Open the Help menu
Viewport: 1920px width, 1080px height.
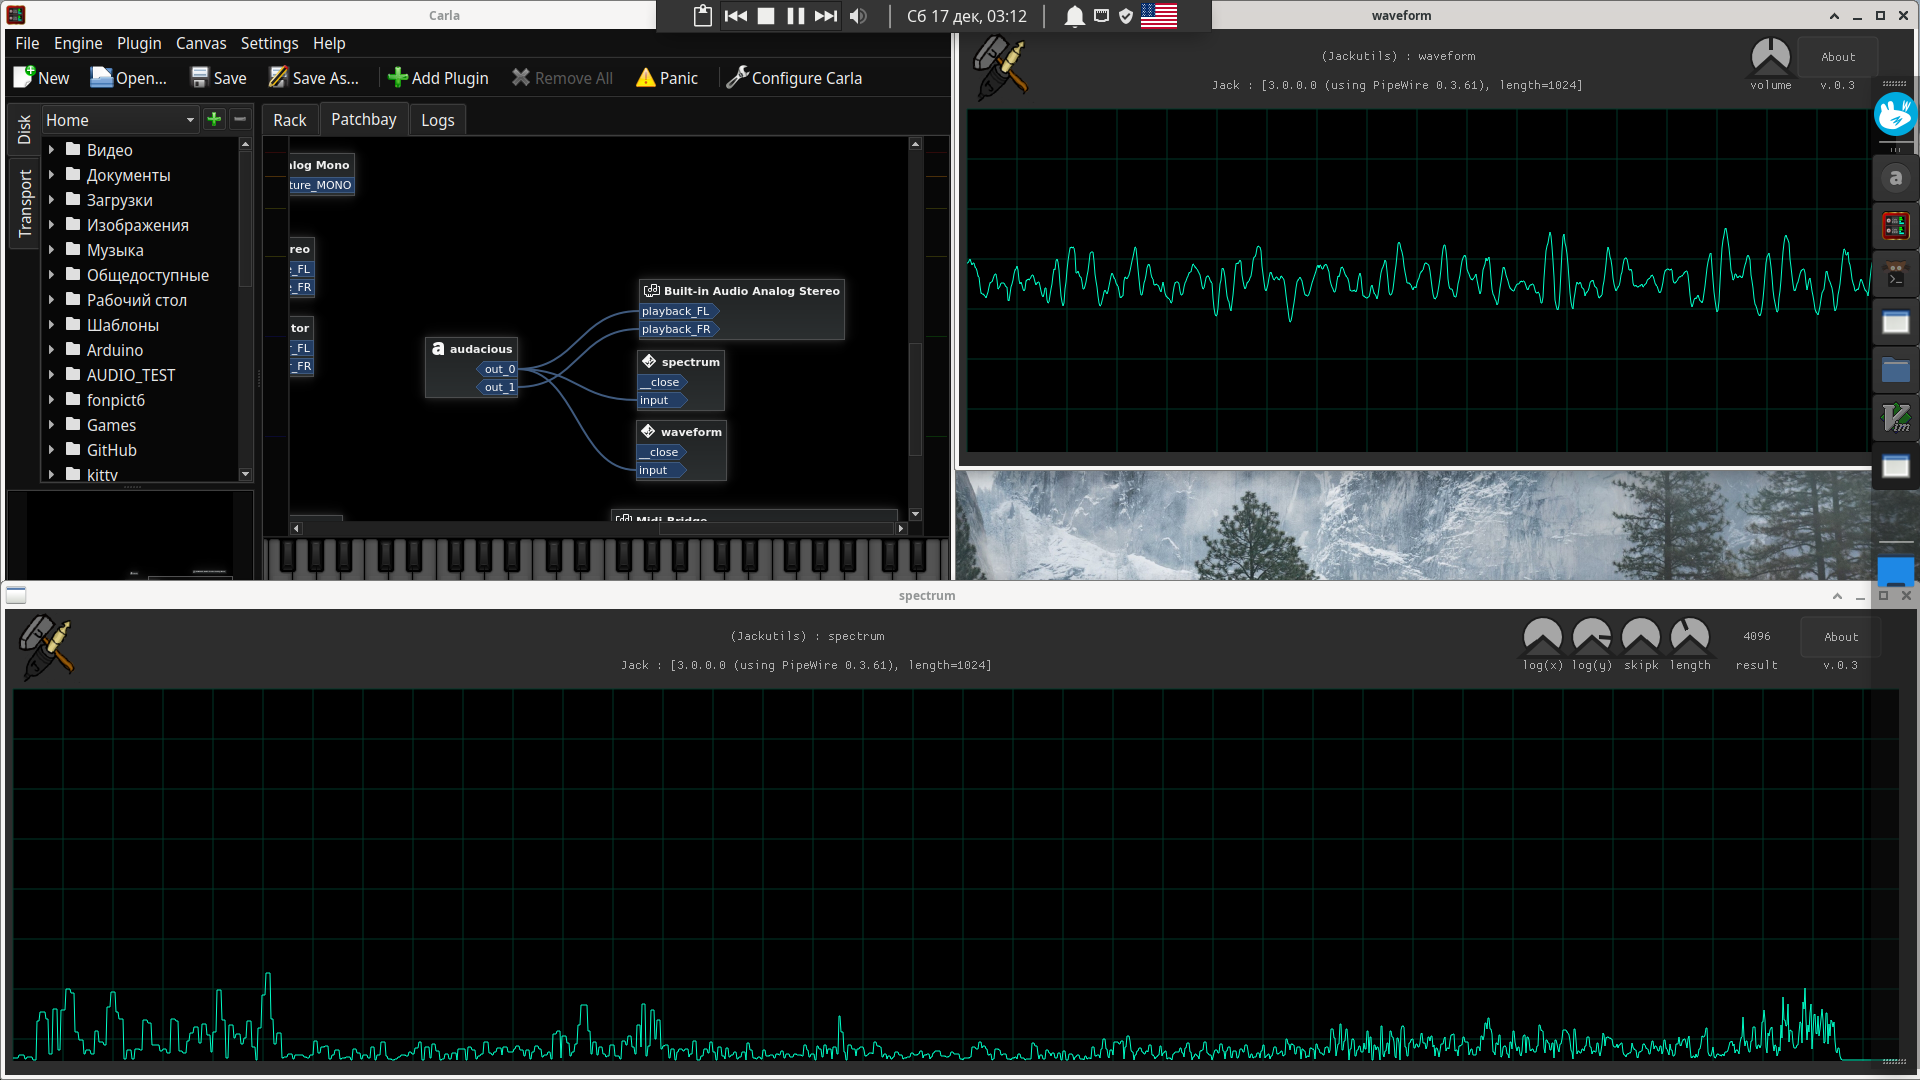[329, 43]
